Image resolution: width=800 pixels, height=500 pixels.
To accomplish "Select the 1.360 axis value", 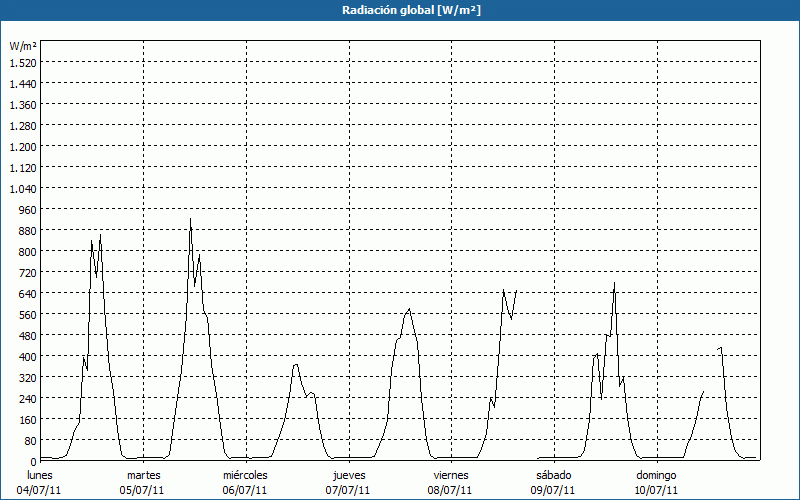I will coord(23,105).
